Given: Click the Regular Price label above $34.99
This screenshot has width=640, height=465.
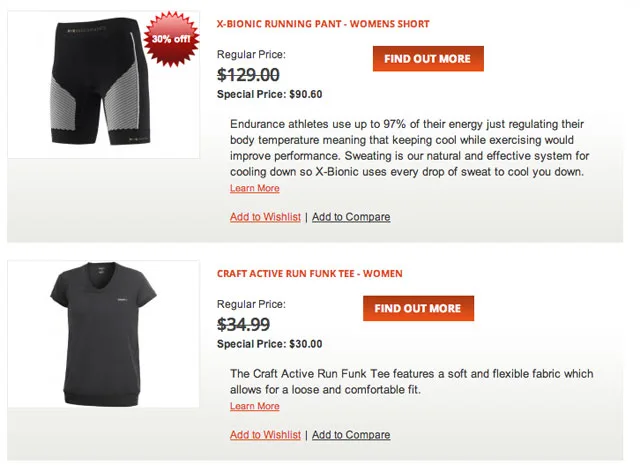Looking at the screenshot, I should pos(251,304).
